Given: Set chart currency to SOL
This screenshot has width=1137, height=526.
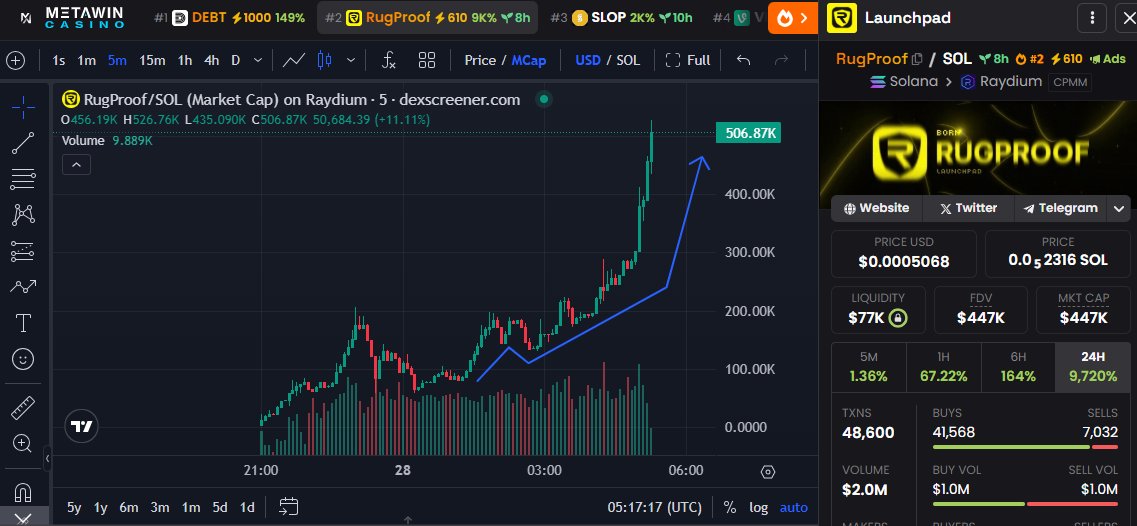Looking at the screenshot, I should coord(628,60).
